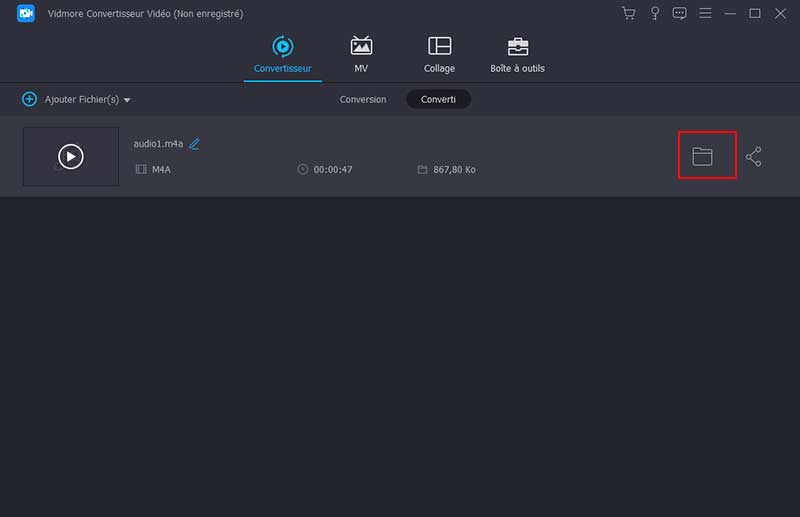Maximize the Vidmore window
This screenshot has height=517, width=800.
[755, 13]
